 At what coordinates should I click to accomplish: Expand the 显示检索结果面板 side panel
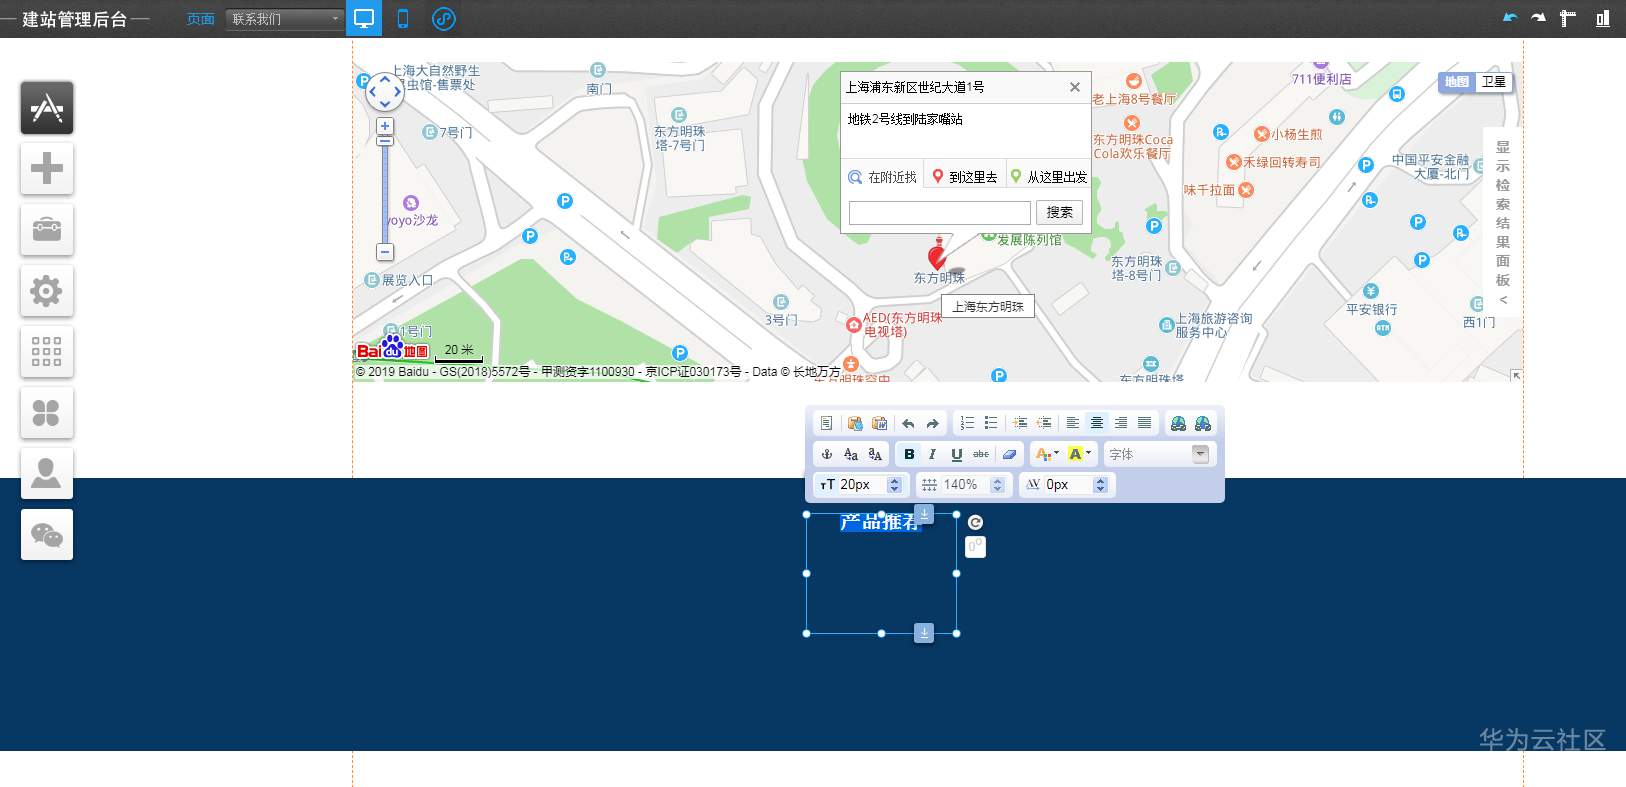(1502, 222)
